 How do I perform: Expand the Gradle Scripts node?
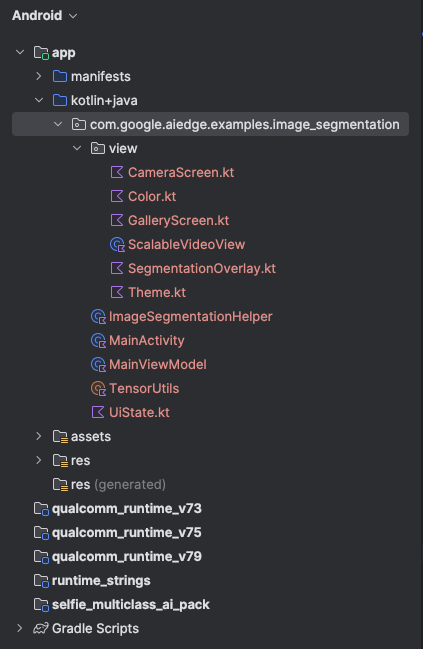(20, 628)
